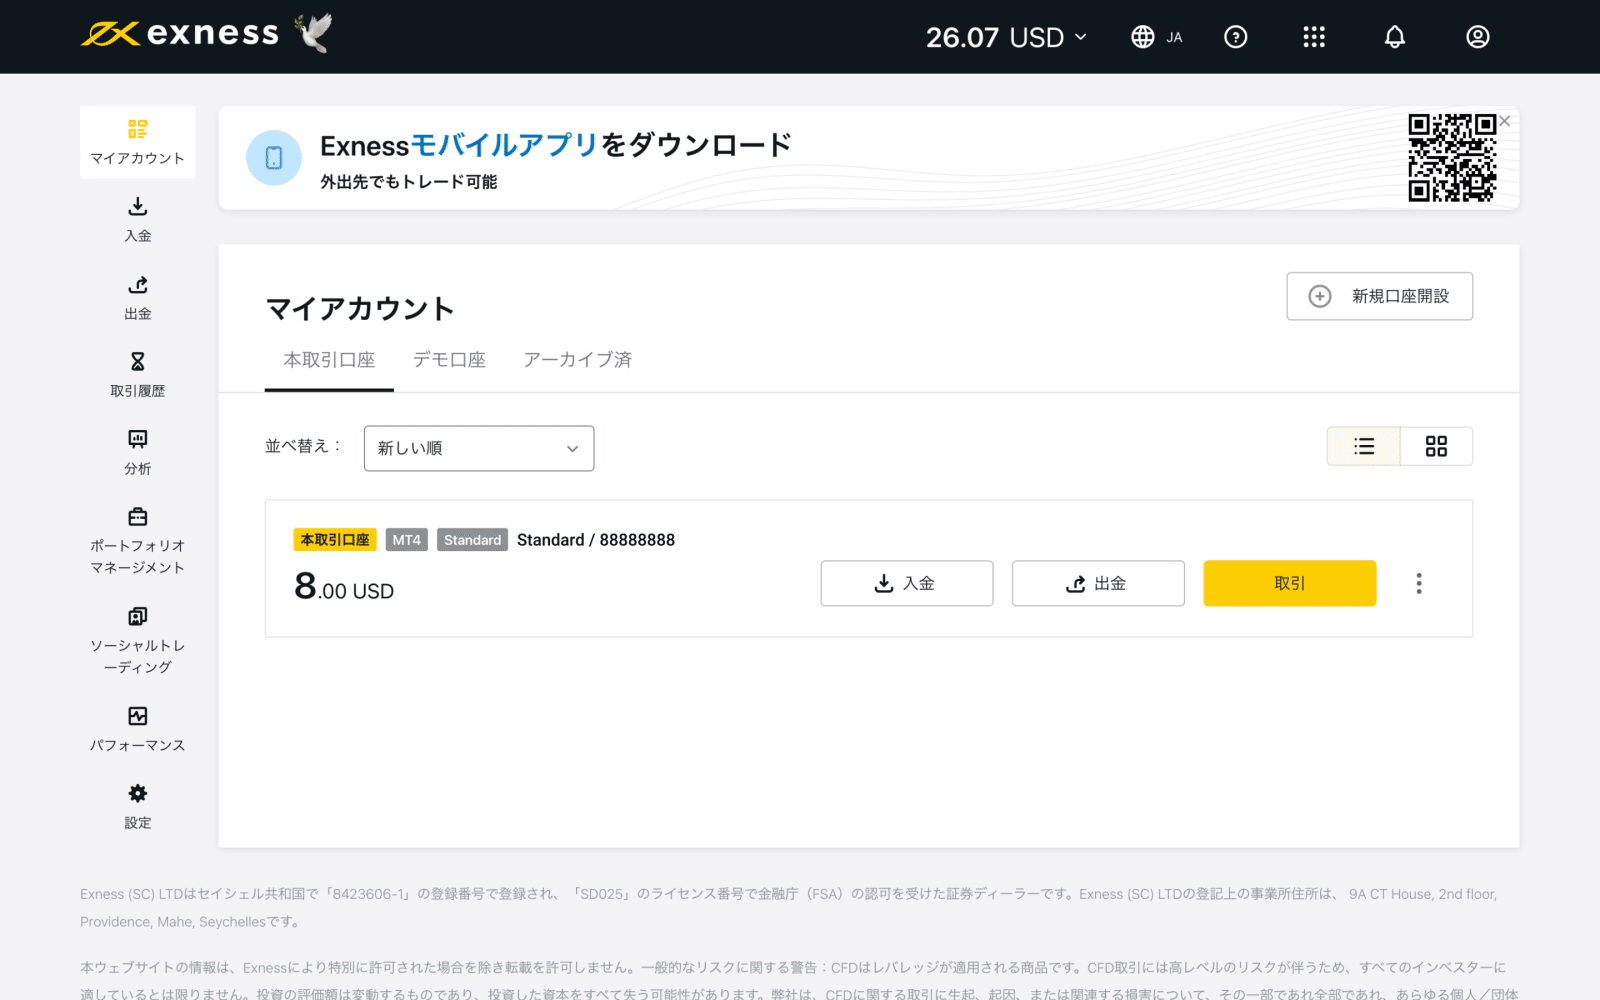The width and height of the screenshot is (1600, 1000).
Task: Switch to list view layout
Action: coord(1364,446)
